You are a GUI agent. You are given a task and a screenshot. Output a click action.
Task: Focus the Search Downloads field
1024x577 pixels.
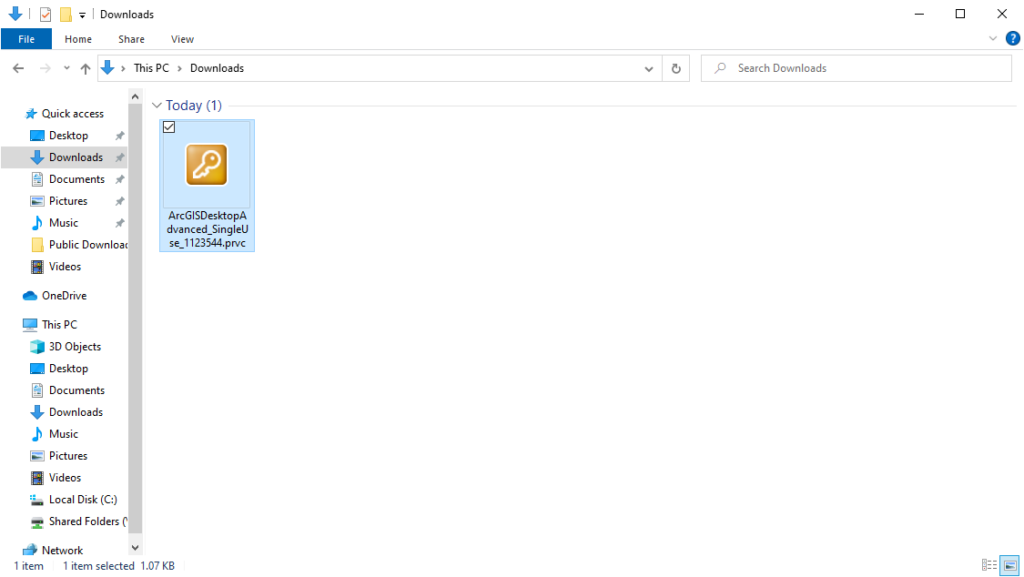(856, 68)
